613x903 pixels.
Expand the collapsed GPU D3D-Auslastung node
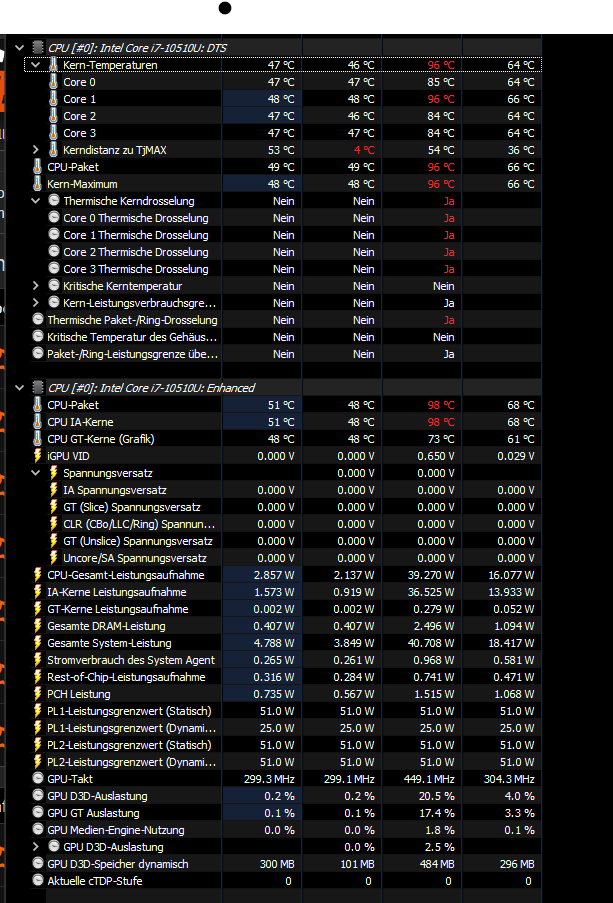tap(36, 847)
